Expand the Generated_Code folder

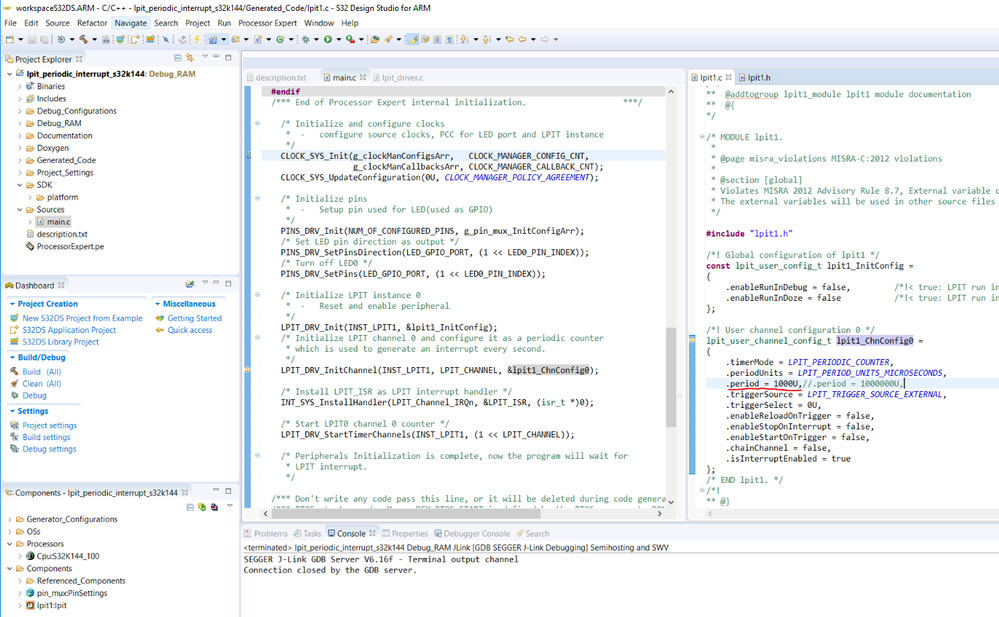(66, 160)
